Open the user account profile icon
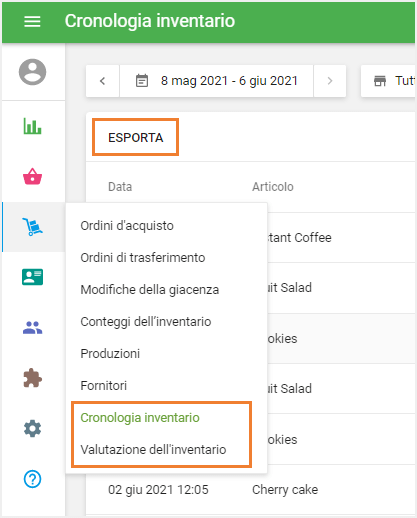 (32, 72)
